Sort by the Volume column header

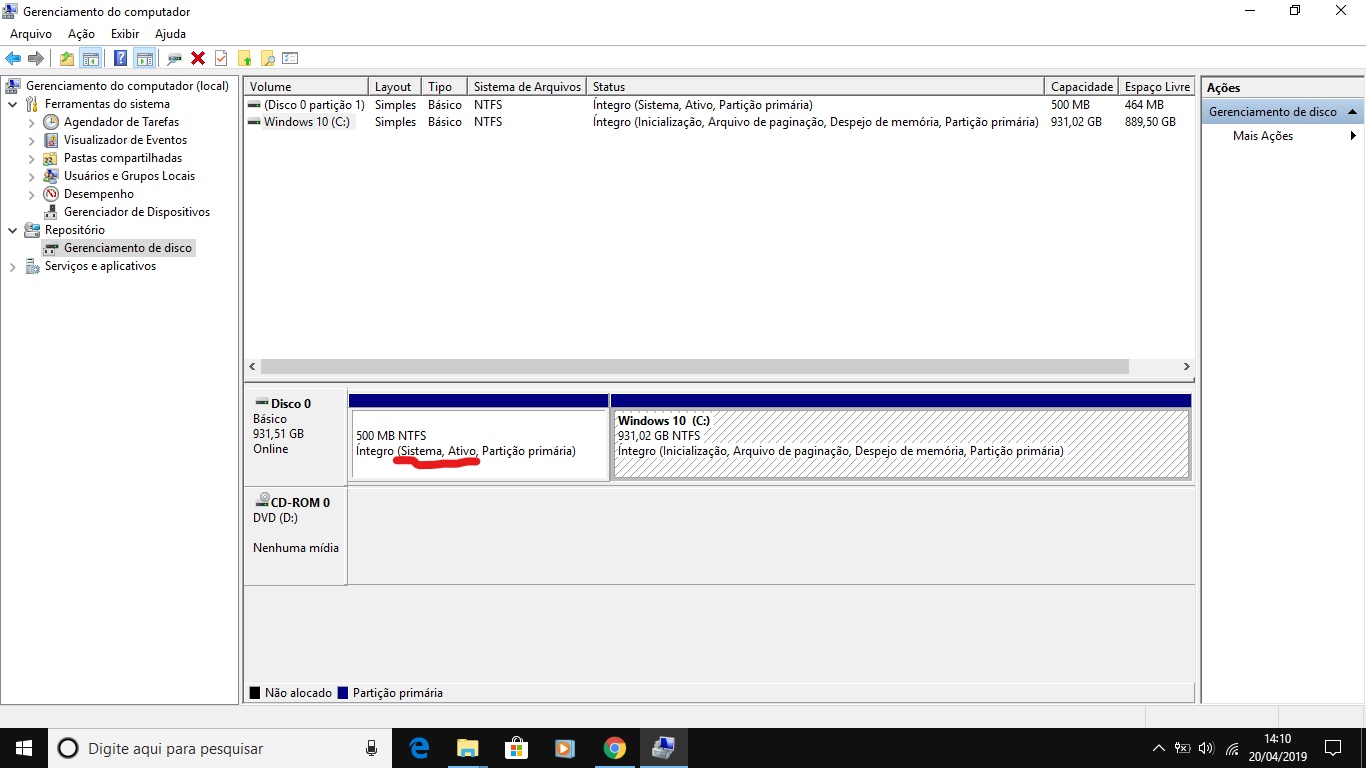pos(306,87)
